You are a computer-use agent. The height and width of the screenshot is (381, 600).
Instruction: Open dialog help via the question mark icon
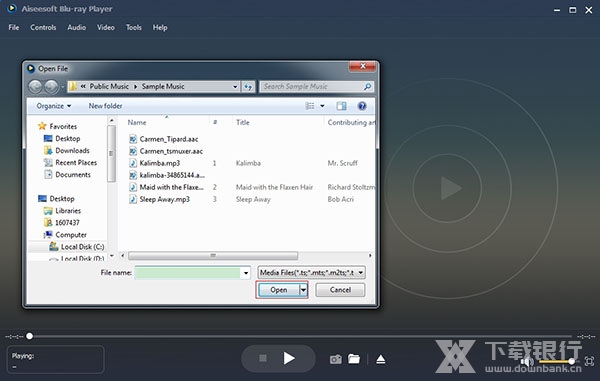362,106
